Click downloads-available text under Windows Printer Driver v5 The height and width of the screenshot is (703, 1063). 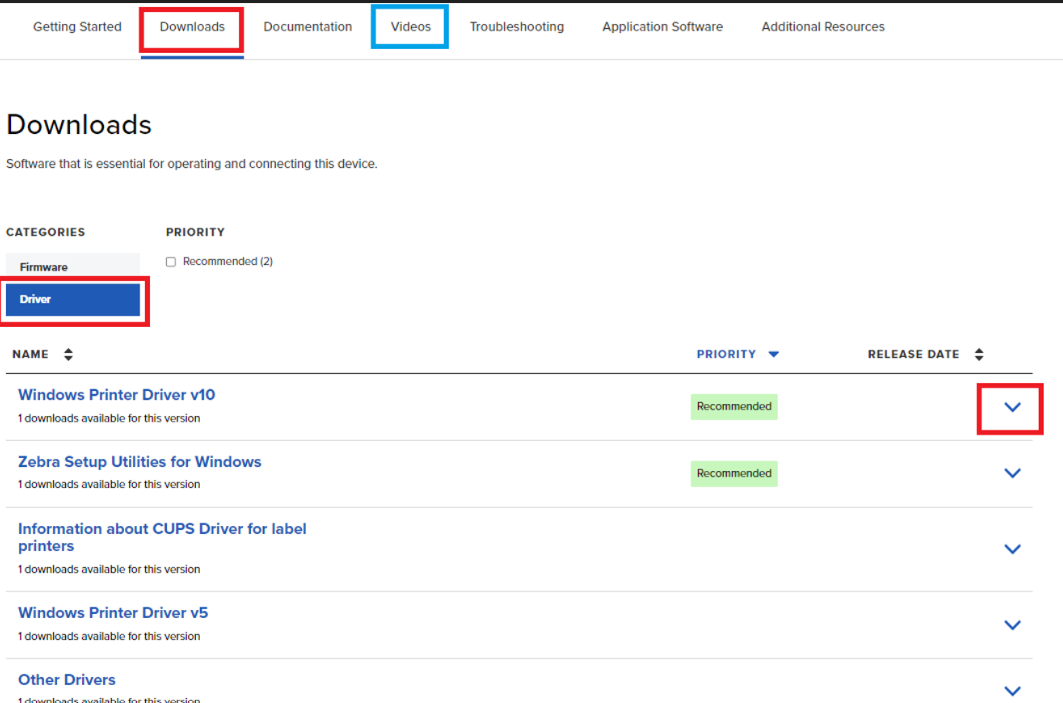pyautogui.click(x=109, y=636)
